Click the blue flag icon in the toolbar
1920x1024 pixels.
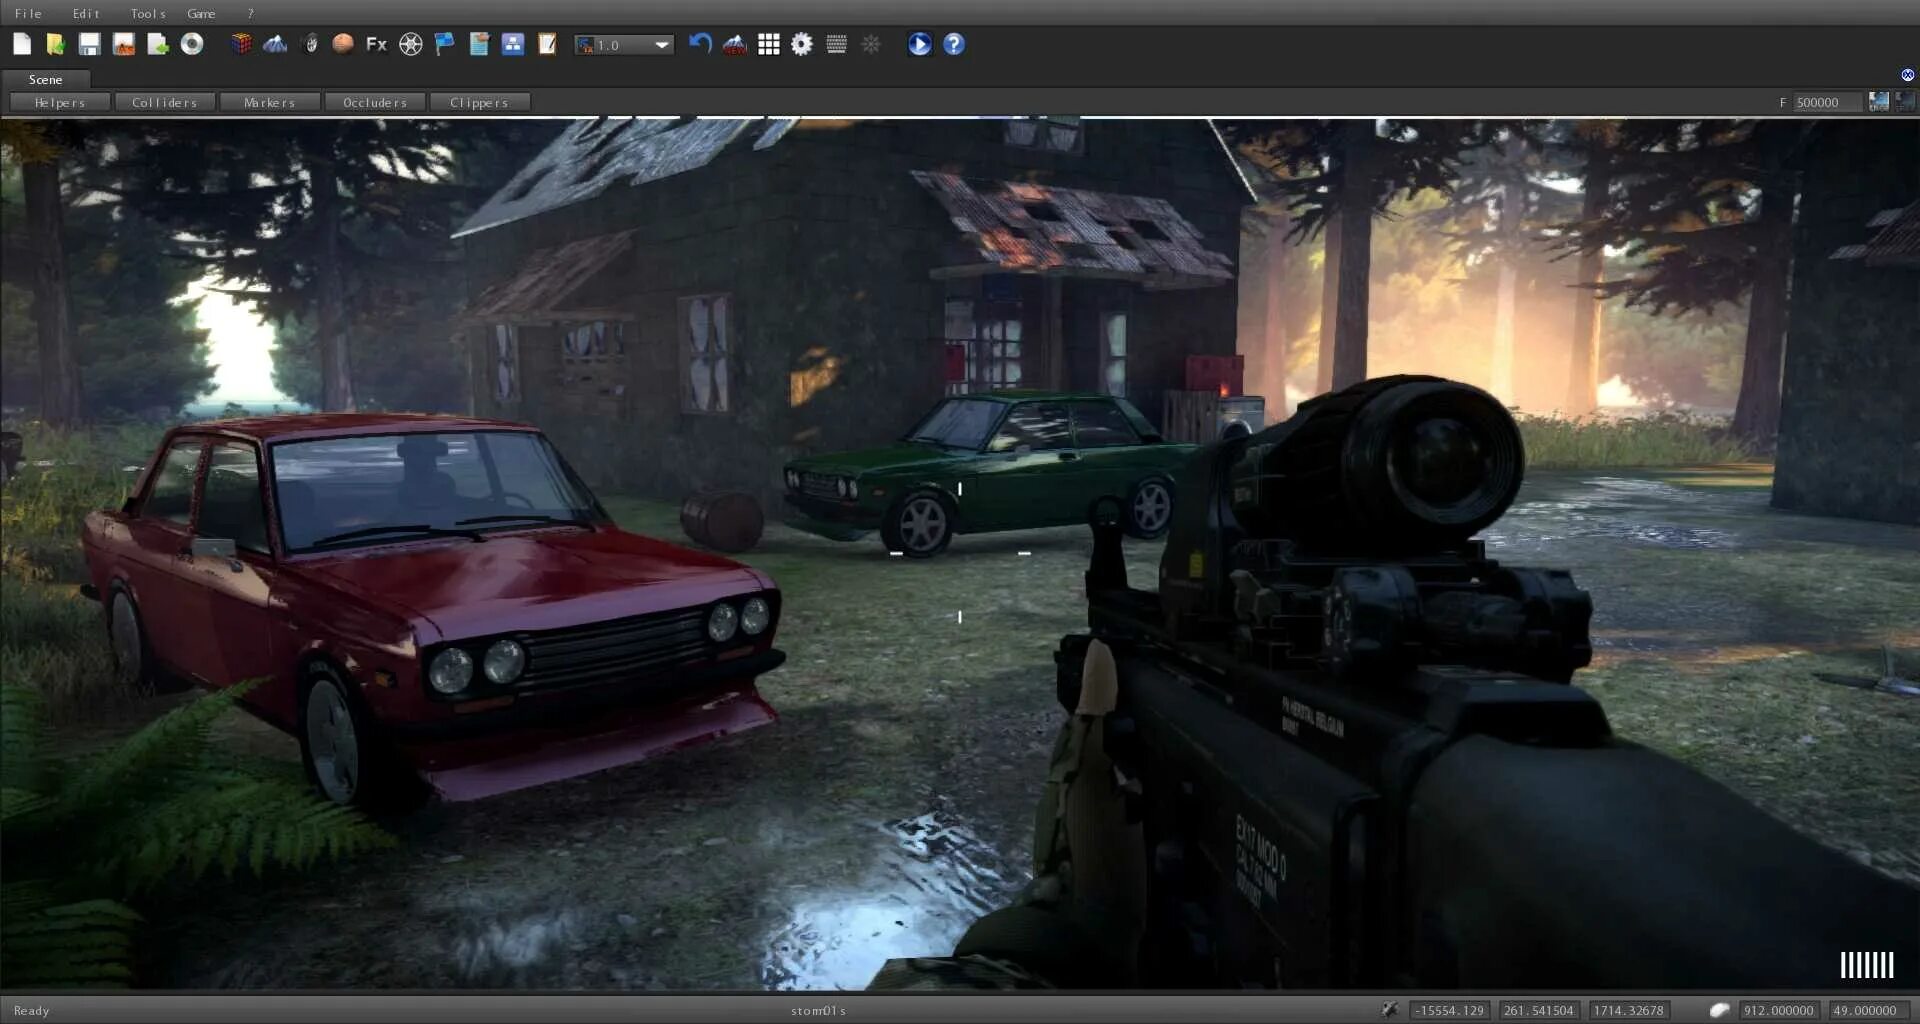point(445,44)
